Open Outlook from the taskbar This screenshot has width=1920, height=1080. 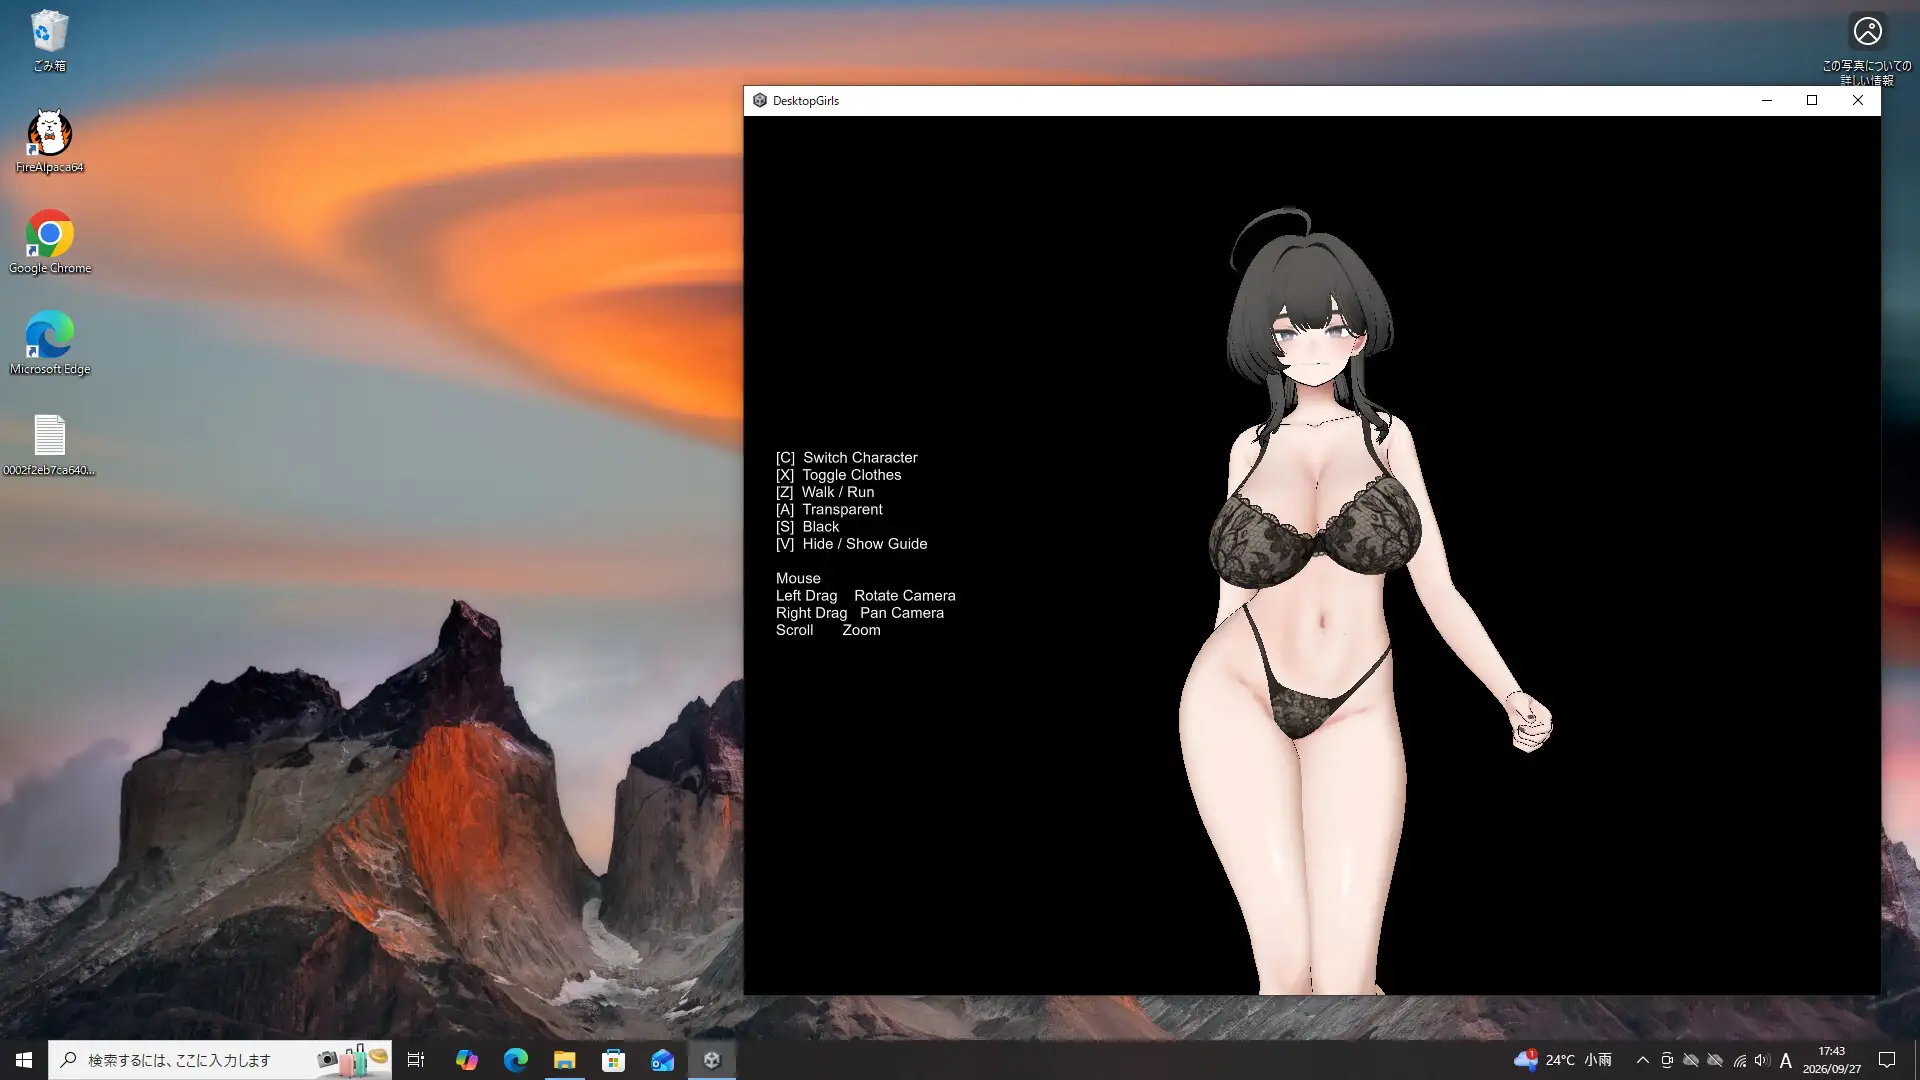[x=662, y=1060]
